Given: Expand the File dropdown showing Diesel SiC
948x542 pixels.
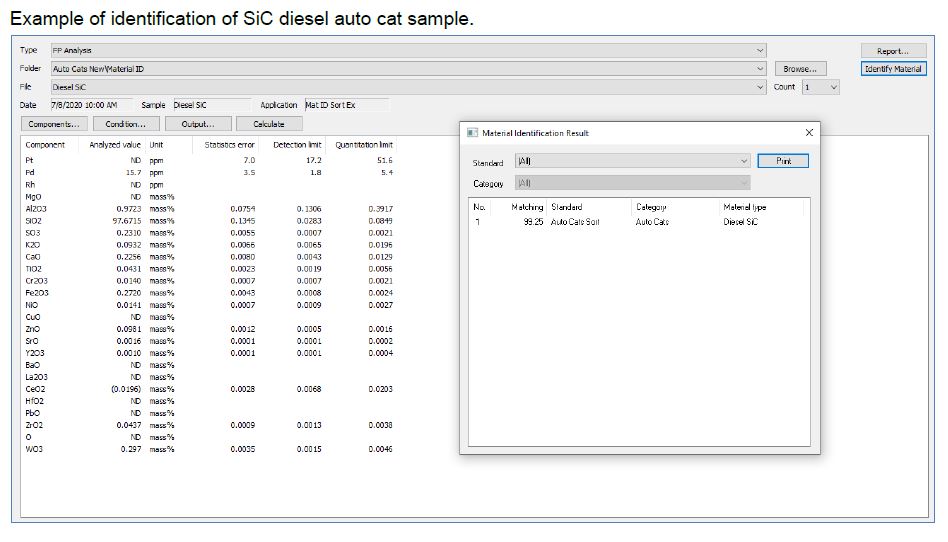Looking at the screenshot, I should [760, 87].
